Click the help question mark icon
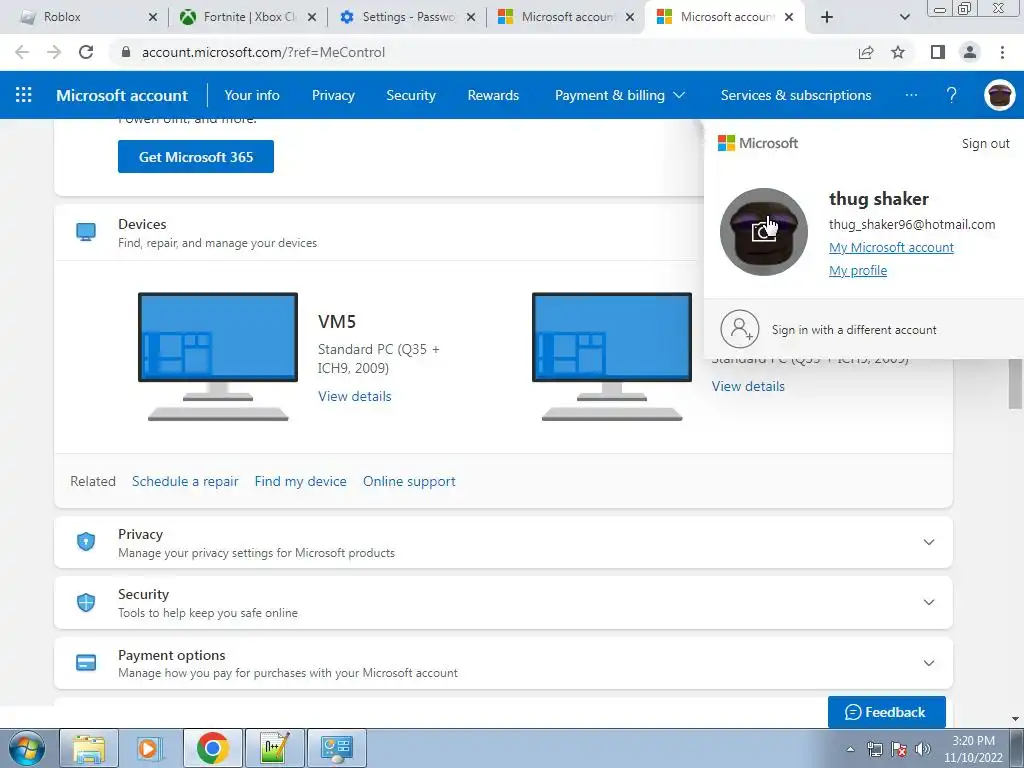The height and width of the screenshot is (768, 1024). 952,95
